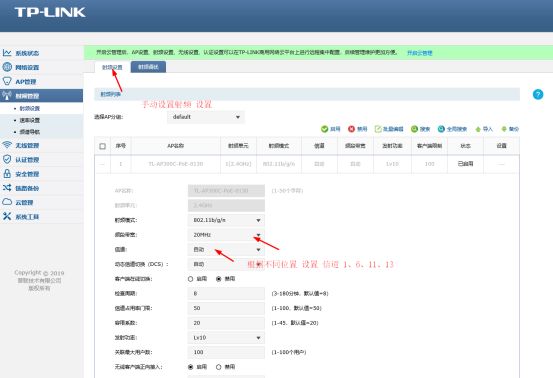553x378 pixels.
Task: Open the 20MHz bandwidth dropdown
Action: click(x=226, y=235)
